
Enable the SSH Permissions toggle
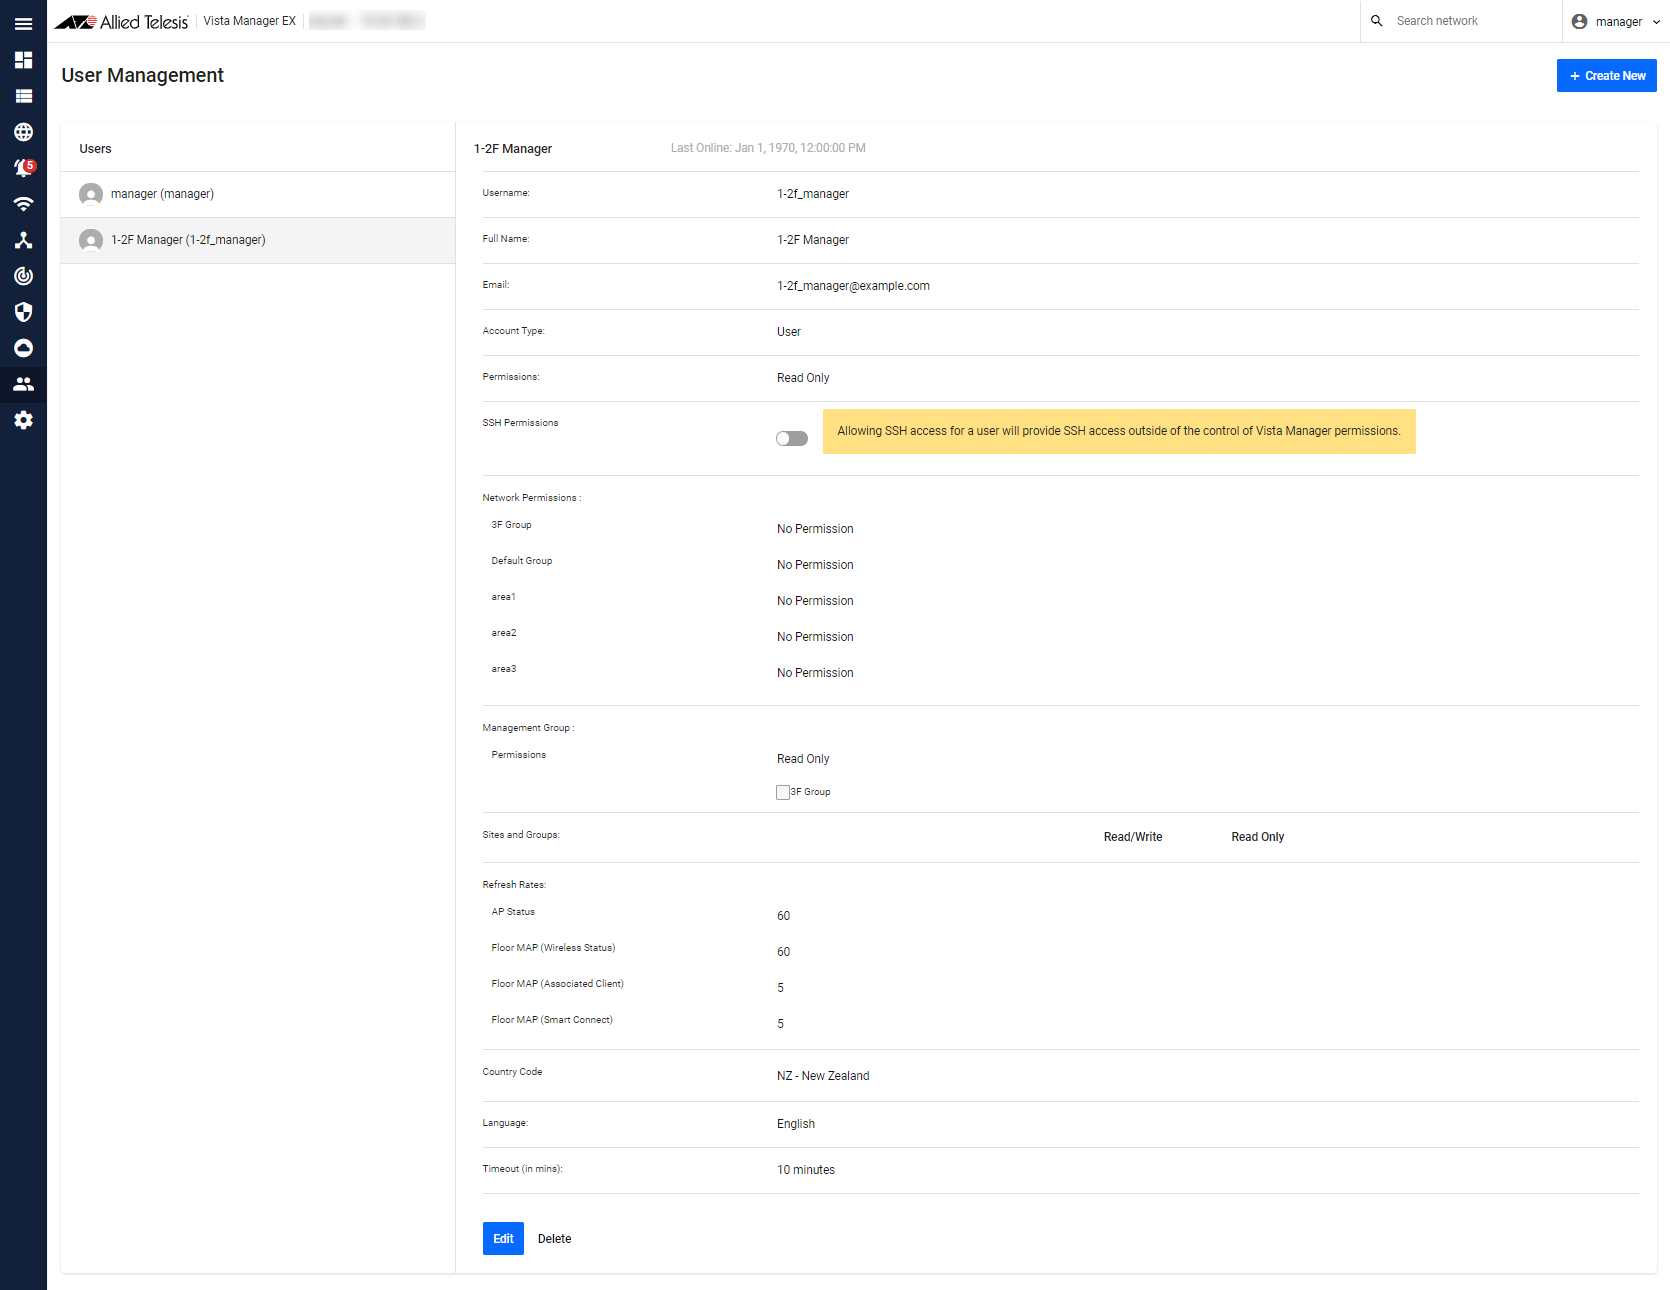[x=791, y=439]
